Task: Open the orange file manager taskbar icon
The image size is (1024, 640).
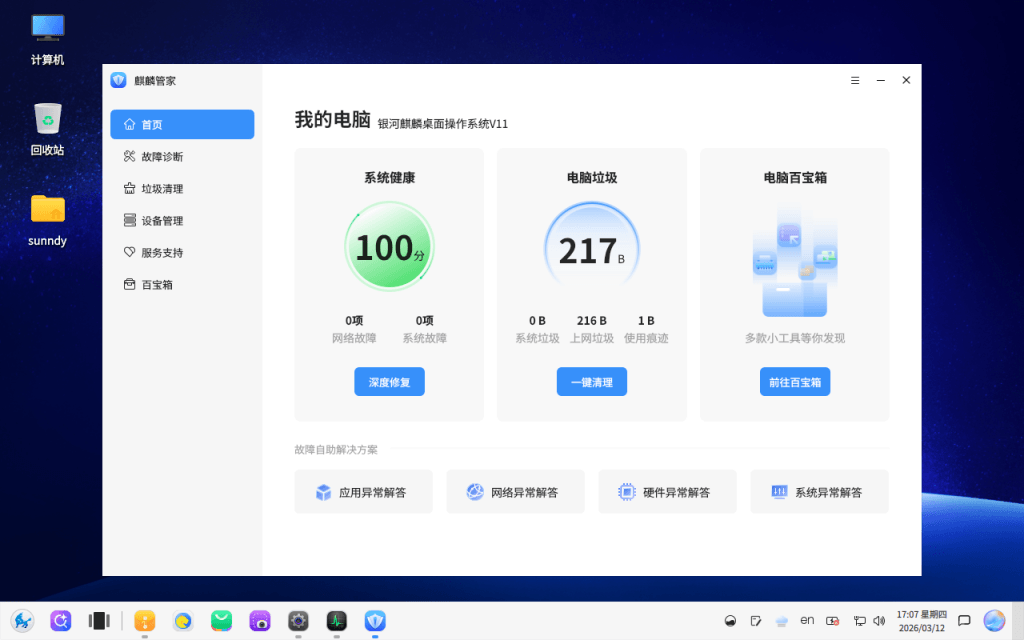Action: click(x=144, y=620)
